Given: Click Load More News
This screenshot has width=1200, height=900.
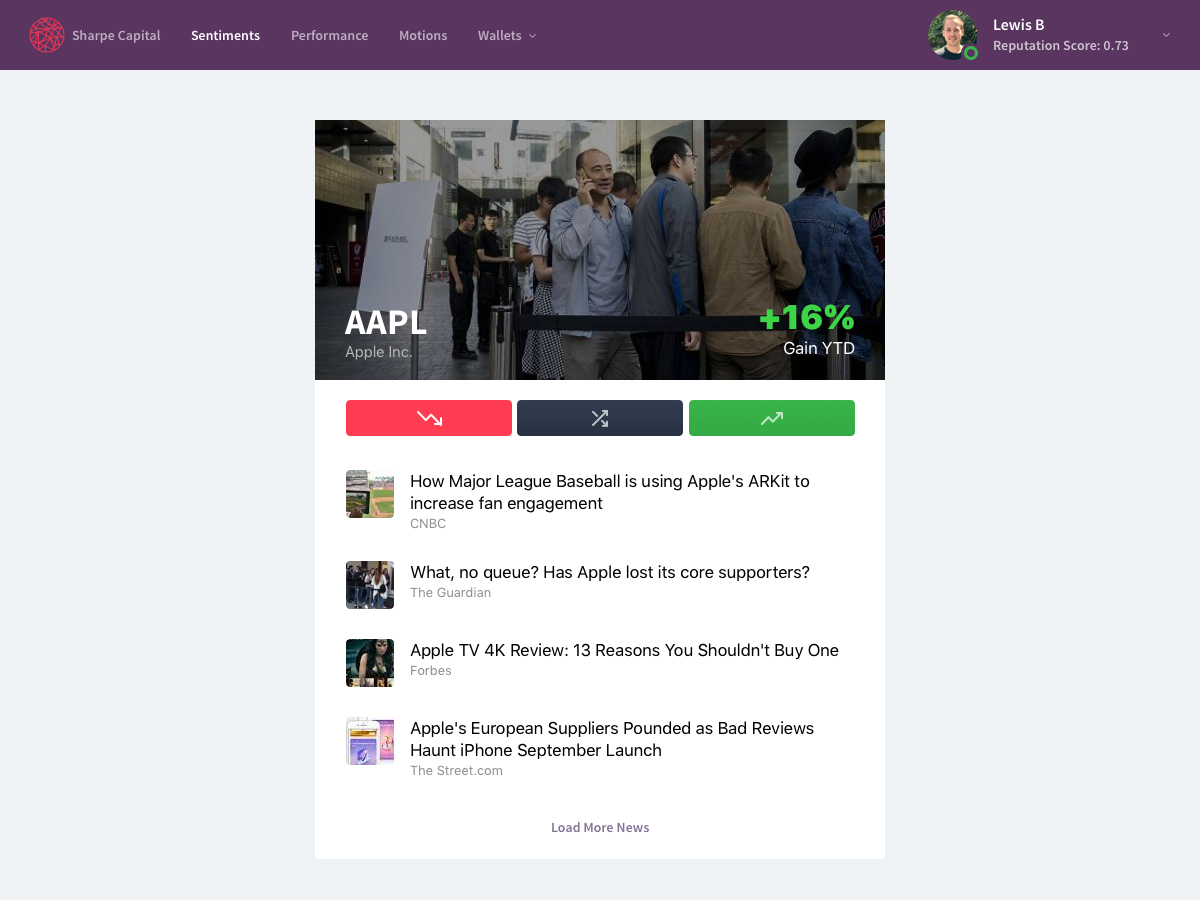Looking at the screenshot, I should pyautogui.click(x=600, y=827).
